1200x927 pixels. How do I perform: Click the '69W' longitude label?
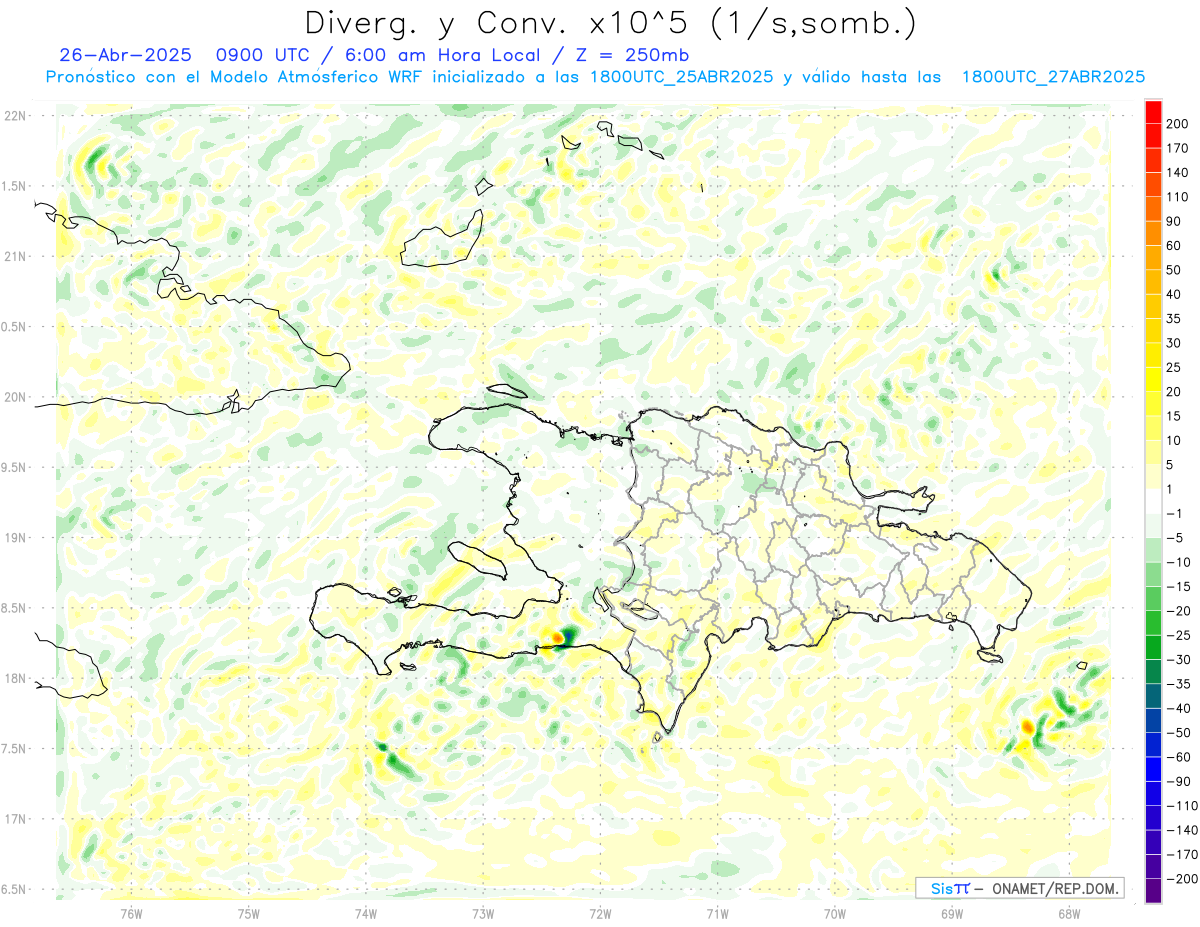952,913
